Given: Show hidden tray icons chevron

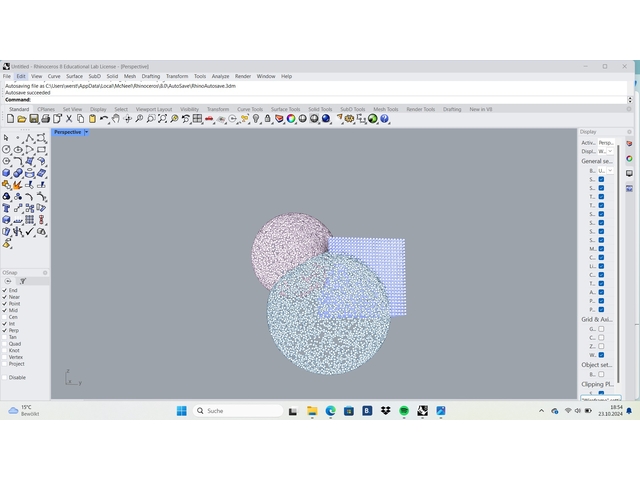Looking at the screenshot, I should pos(542,411).
